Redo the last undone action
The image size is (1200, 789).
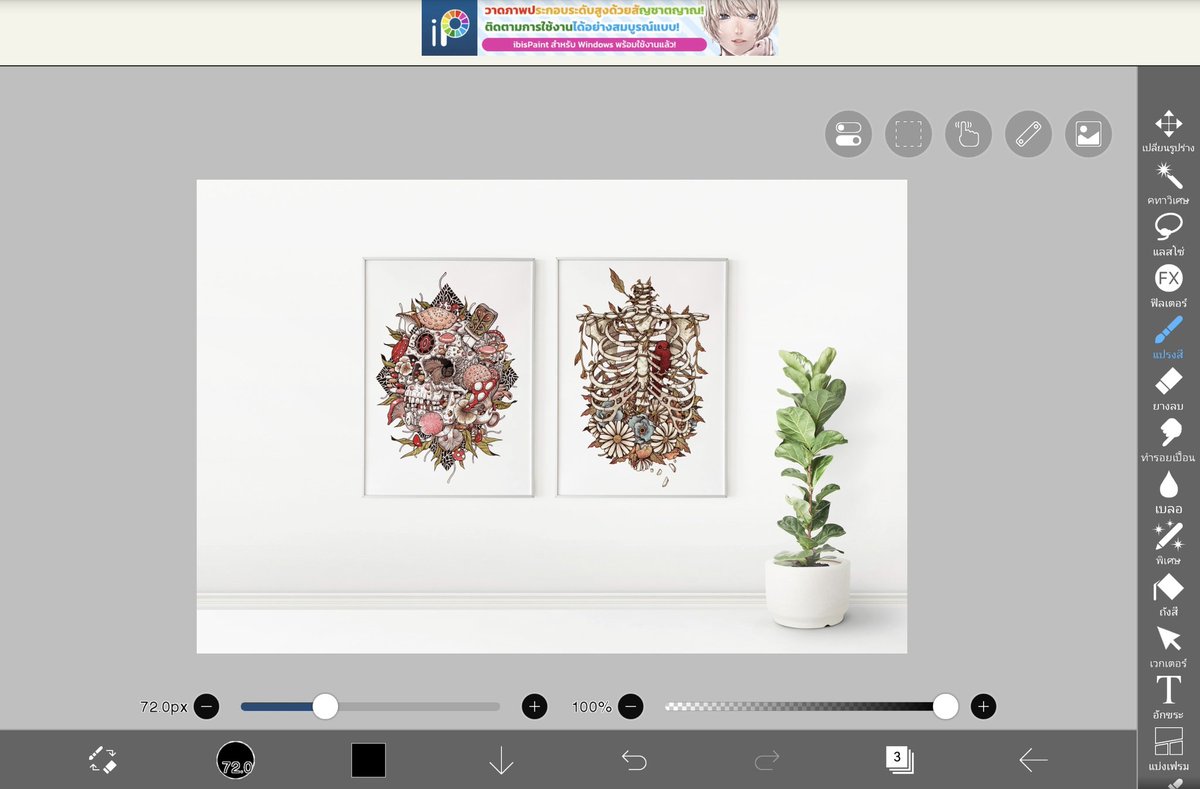click(767, 760)
